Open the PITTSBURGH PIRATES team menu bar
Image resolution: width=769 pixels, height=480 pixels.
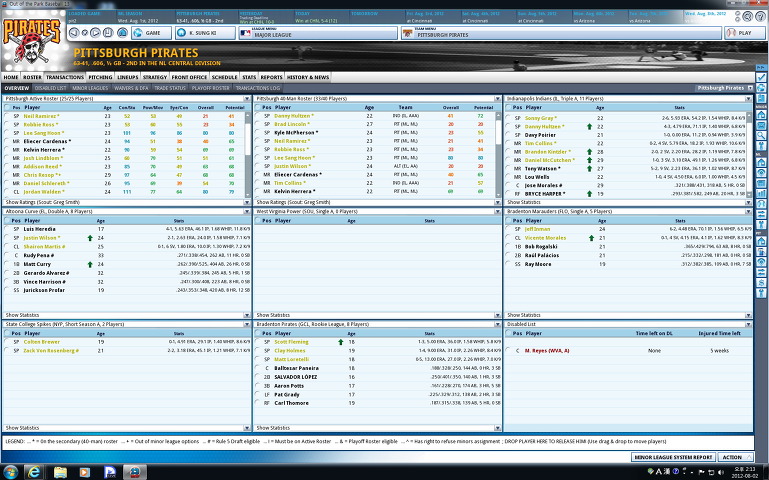point(562,33)
